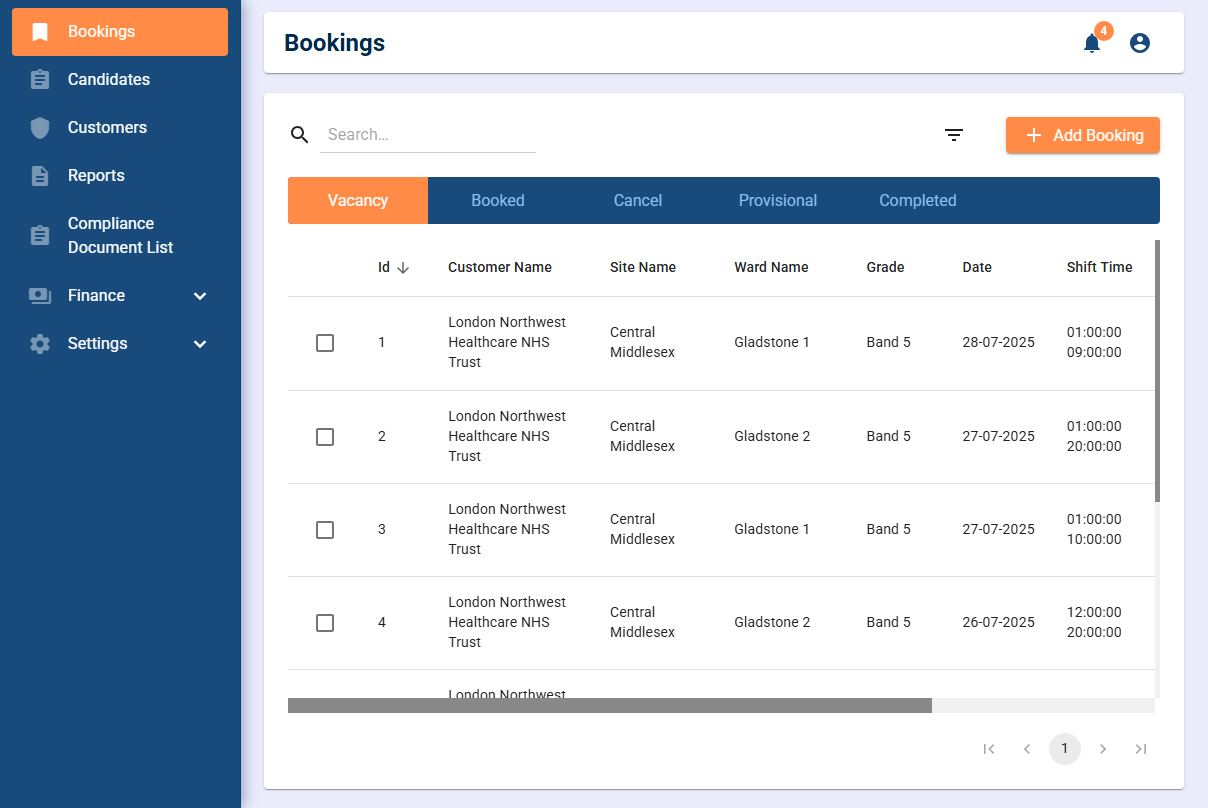Image resolution: width=1208 pixels, height=808 pixels.
Task: Click the plus icon in Add Booking
Action: click(x=1034, y=135)
